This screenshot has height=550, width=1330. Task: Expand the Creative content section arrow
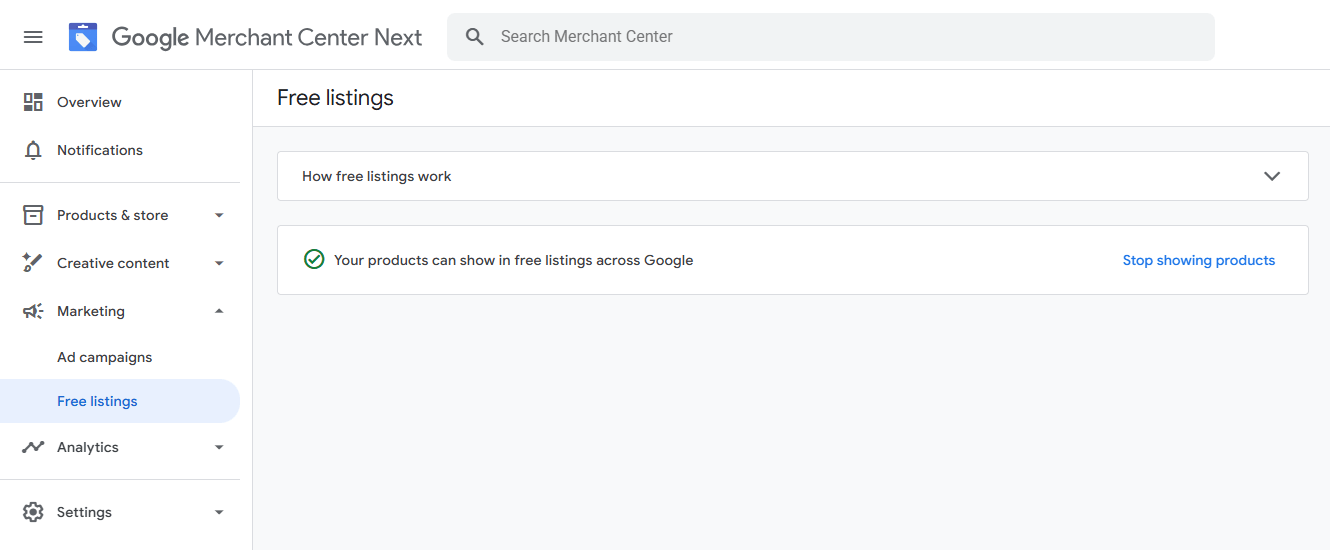(219, 263)
